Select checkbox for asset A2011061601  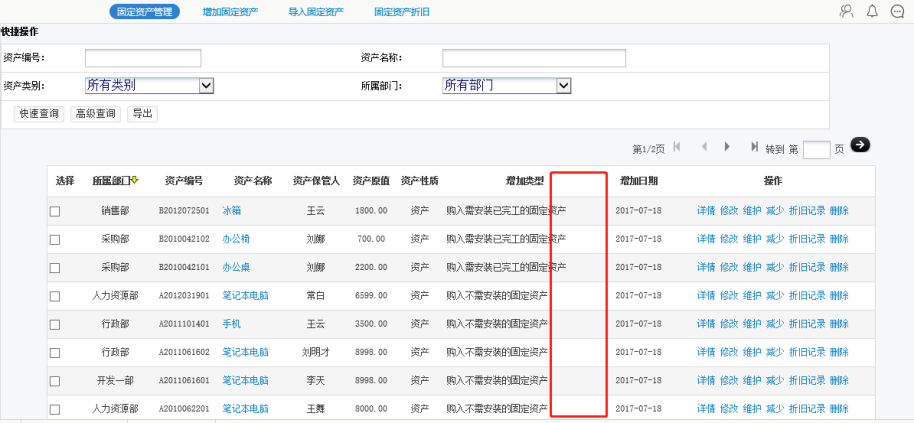[x=55, y=381]
